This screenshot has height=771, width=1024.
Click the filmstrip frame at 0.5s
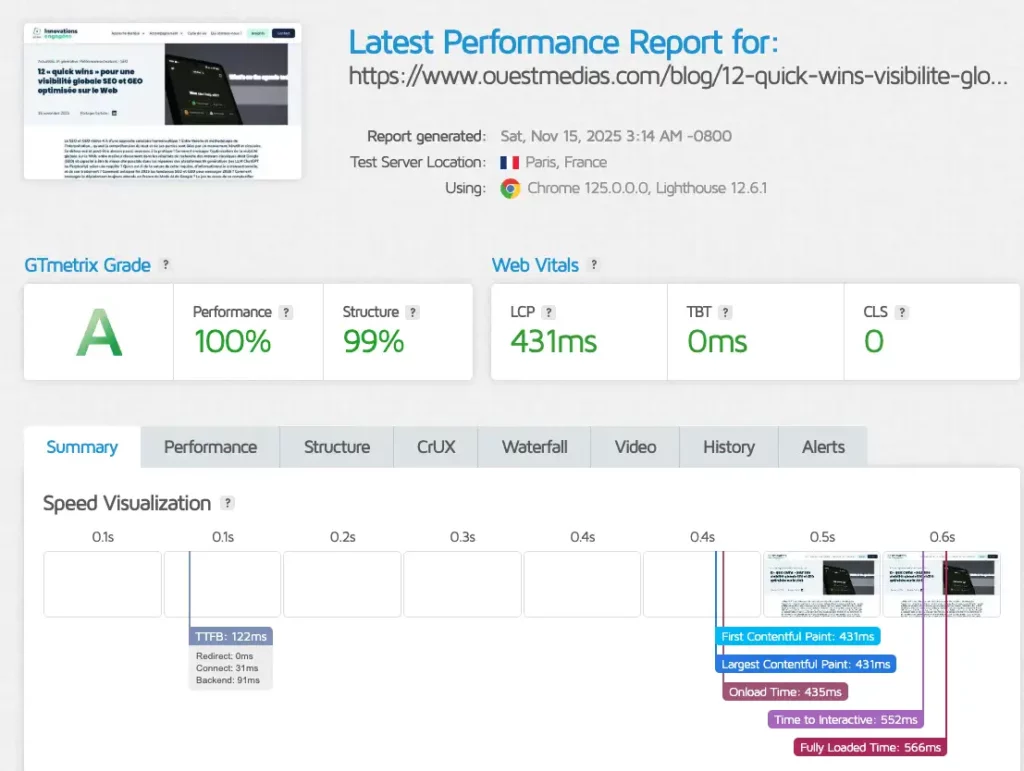click(820, 583)
